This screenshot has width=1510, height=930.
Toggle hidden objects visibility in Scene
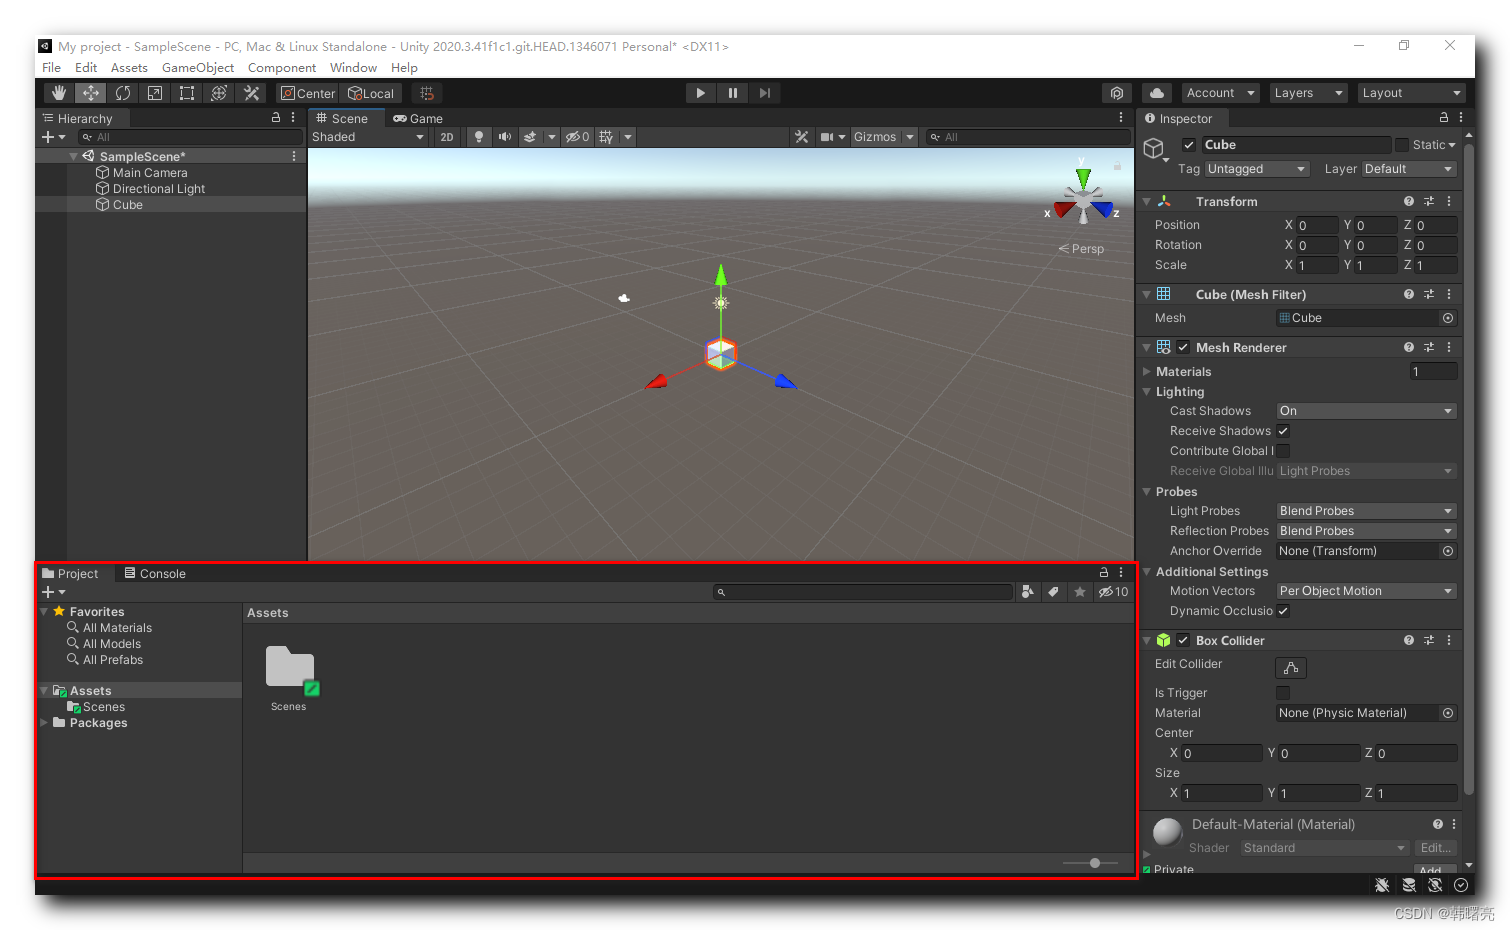[577, 137]
